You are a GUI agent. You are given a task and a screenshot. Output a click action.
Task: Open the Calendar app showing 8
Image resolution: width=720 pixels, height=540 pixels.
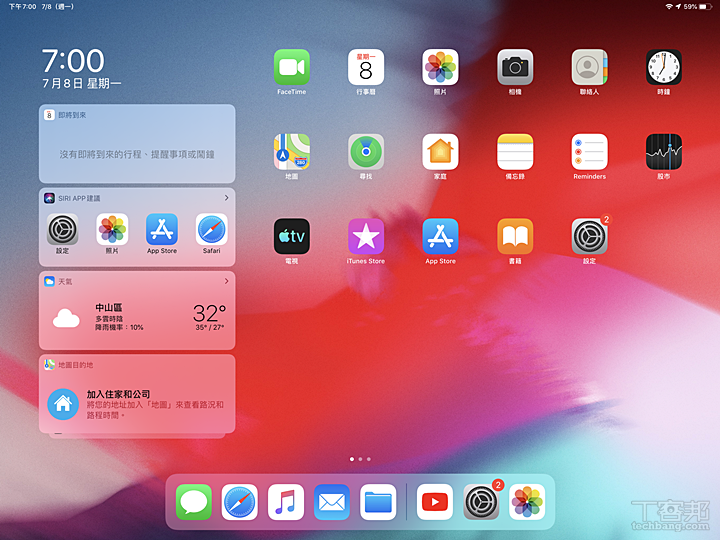point(366,67)
